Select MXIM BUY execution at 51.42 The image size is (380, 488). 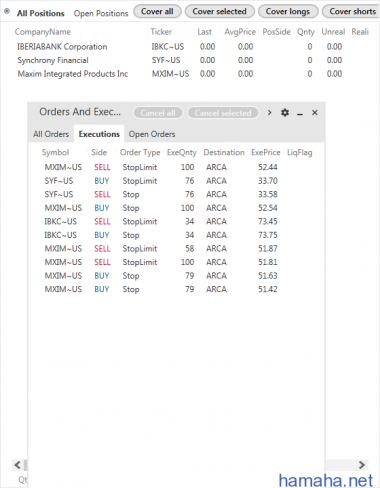tap(177, 289)
